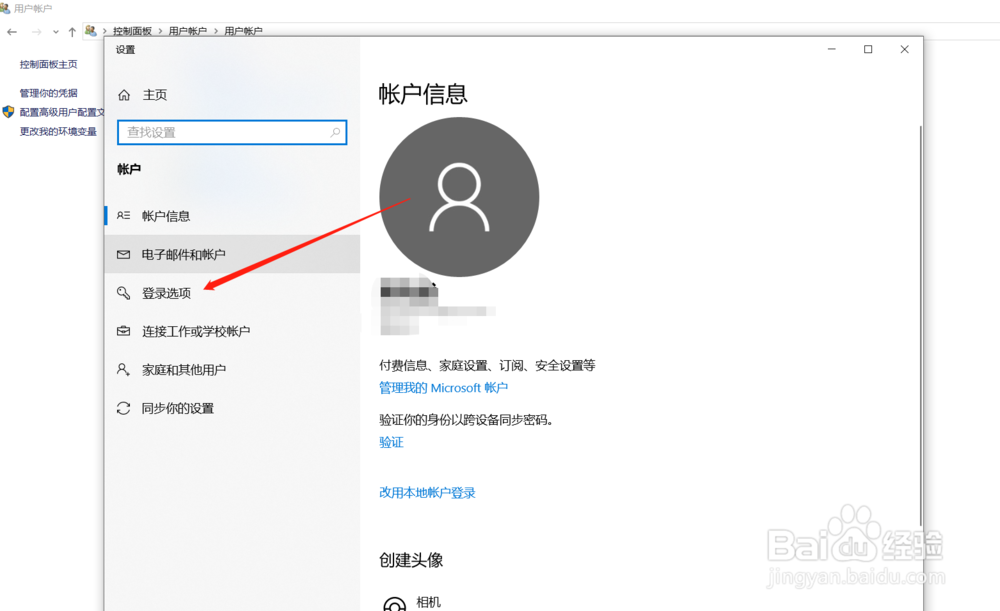Click the 验证 link to verify identity

pyautogui.click(x=391, y=441)
